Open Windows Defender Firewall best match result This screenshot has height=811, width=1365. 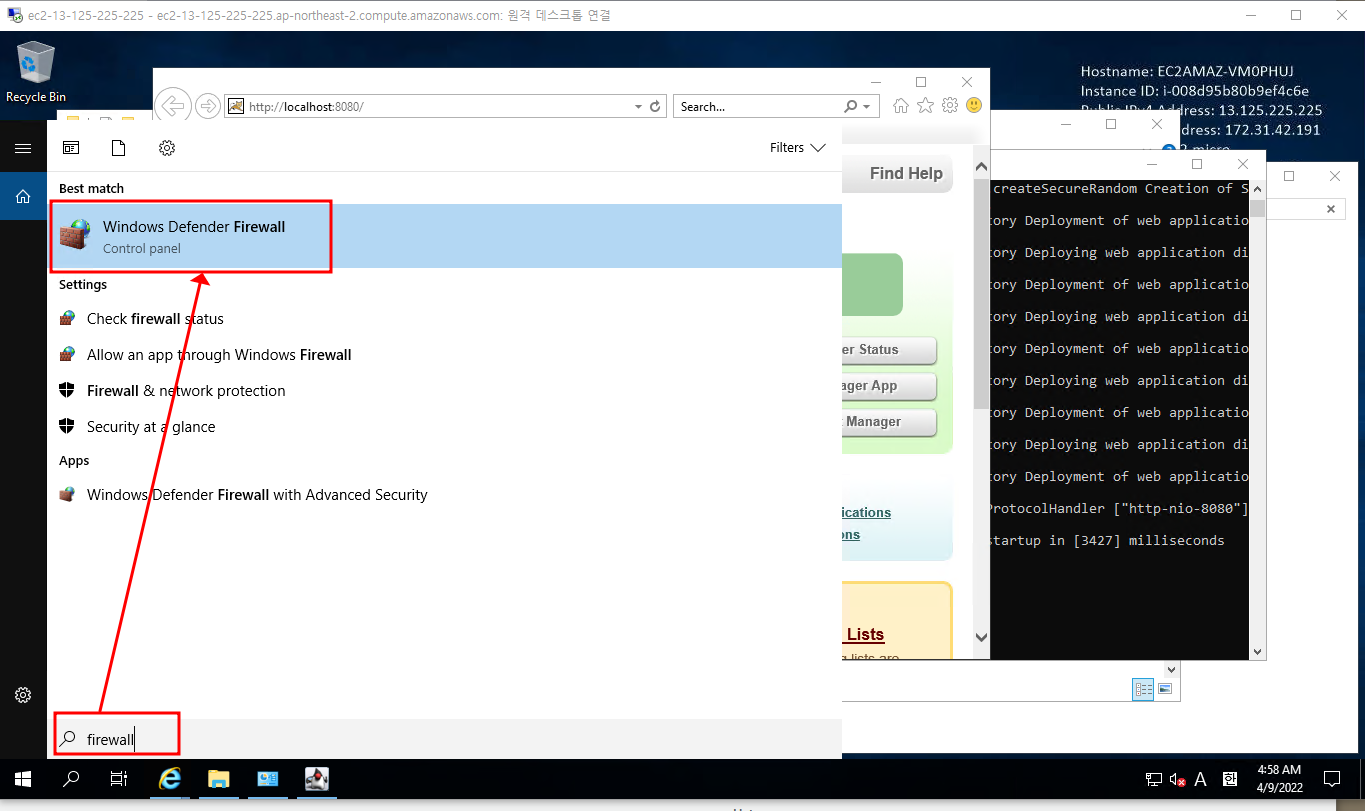445,237
